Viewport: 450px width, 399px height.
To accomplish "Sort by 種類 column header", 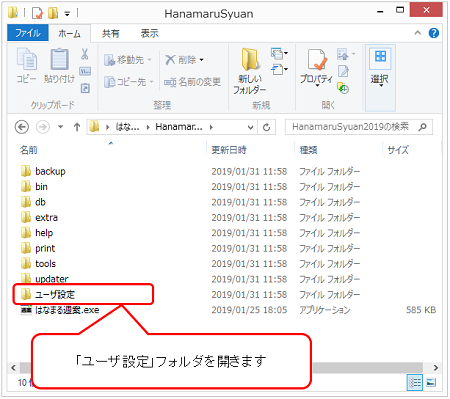I will coord(308,150).
